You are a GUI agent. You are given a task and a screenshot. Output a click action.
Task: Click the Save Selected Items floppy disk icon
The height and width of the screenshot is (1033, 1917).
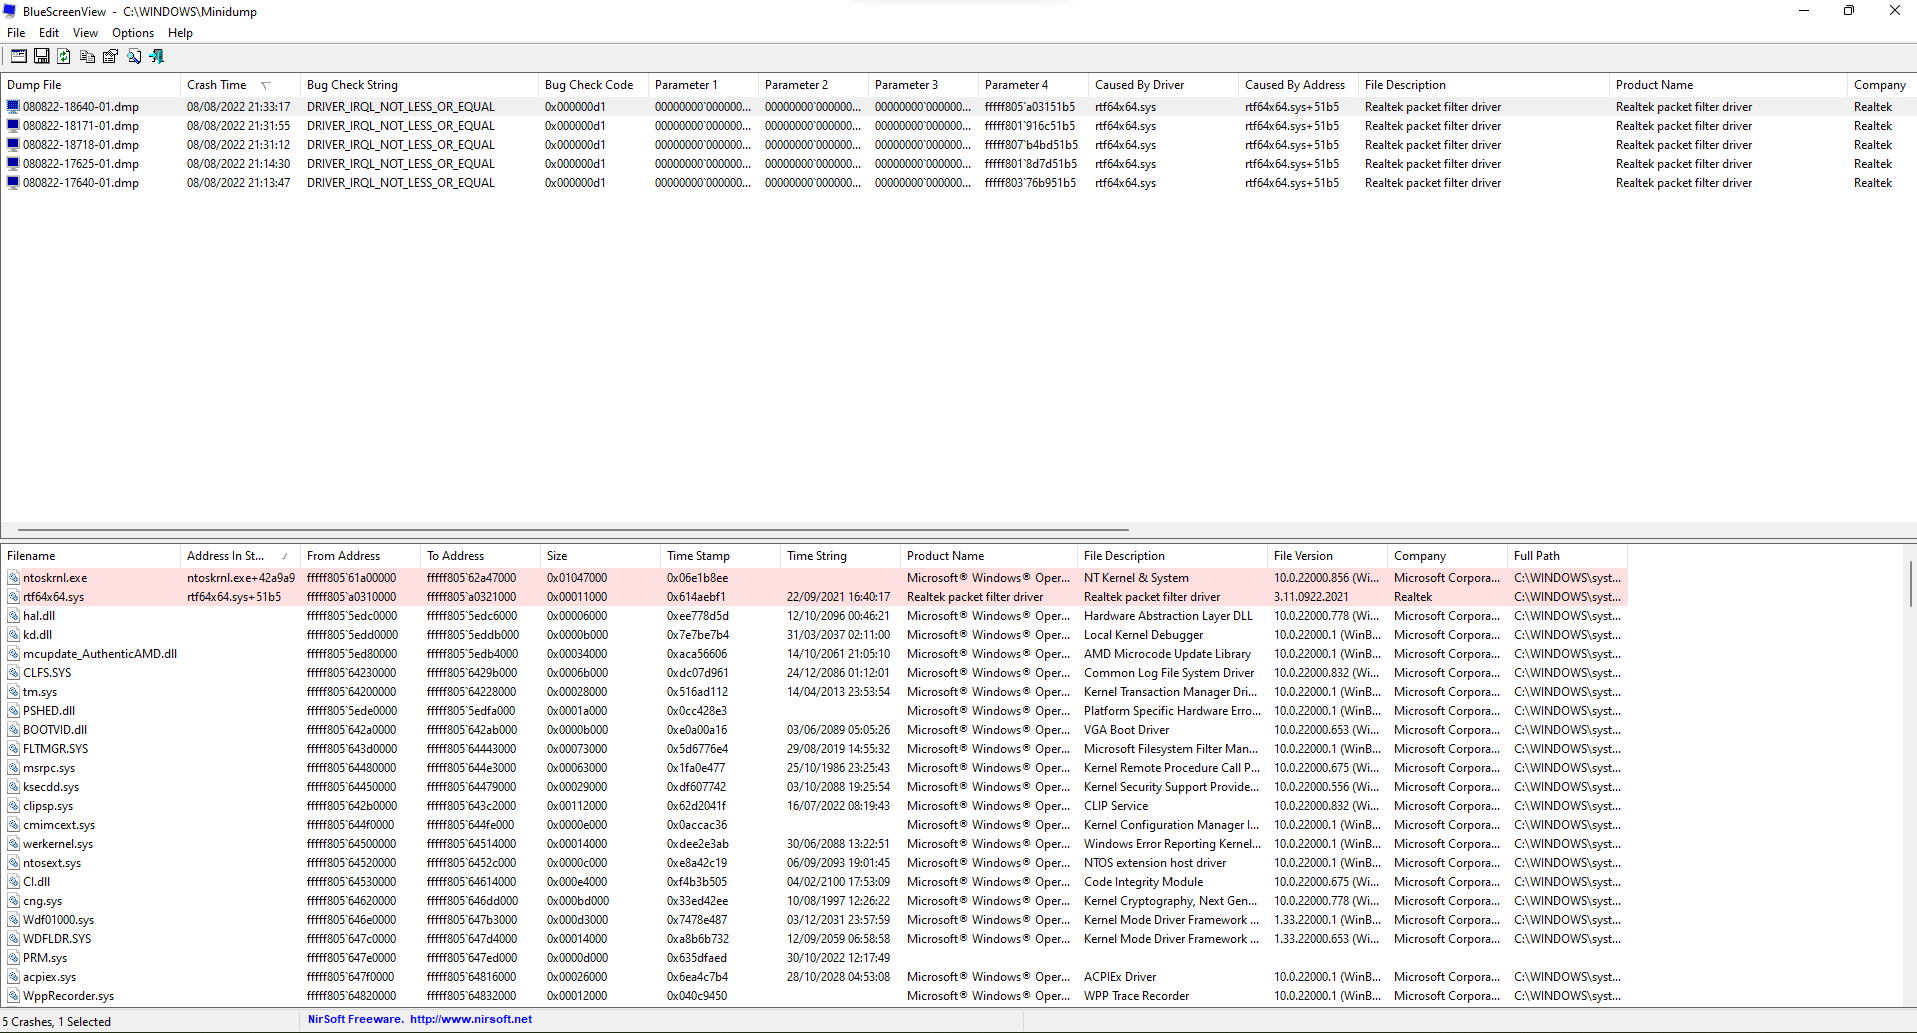(x=42, y=56)
